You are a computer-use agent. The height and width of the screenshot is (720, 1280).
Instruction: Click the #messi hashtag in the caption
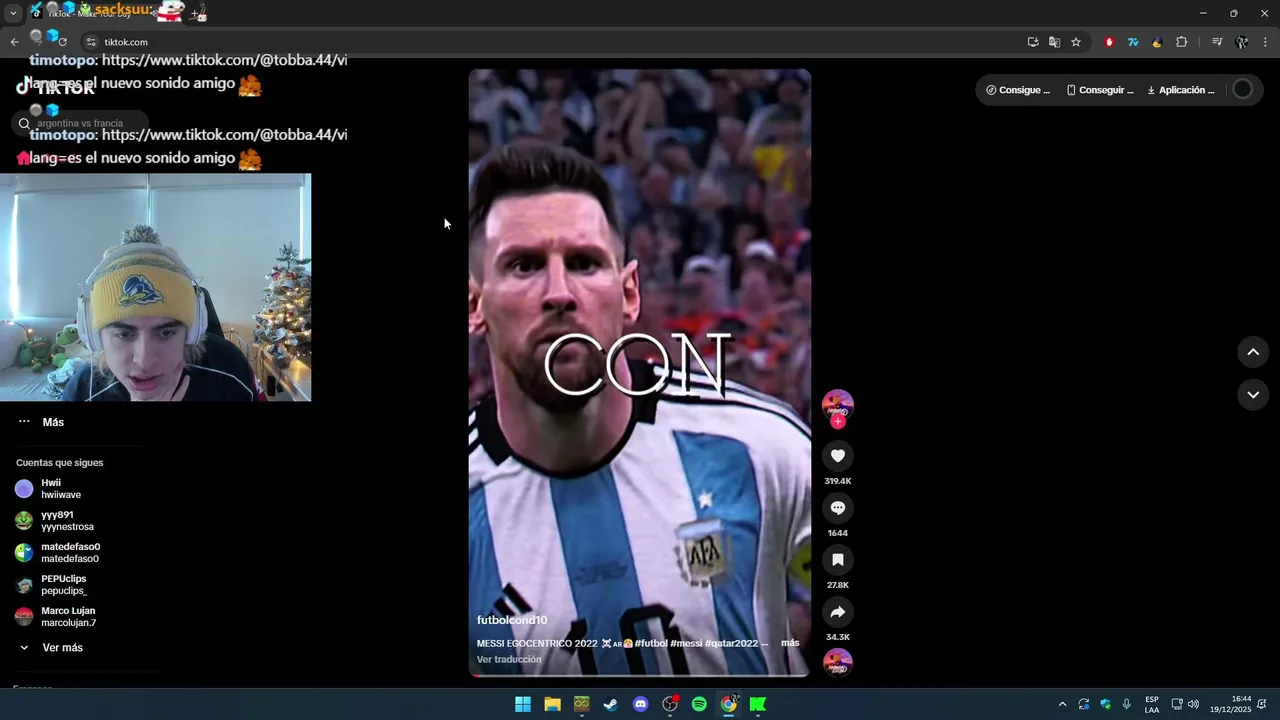pos(685,643)
